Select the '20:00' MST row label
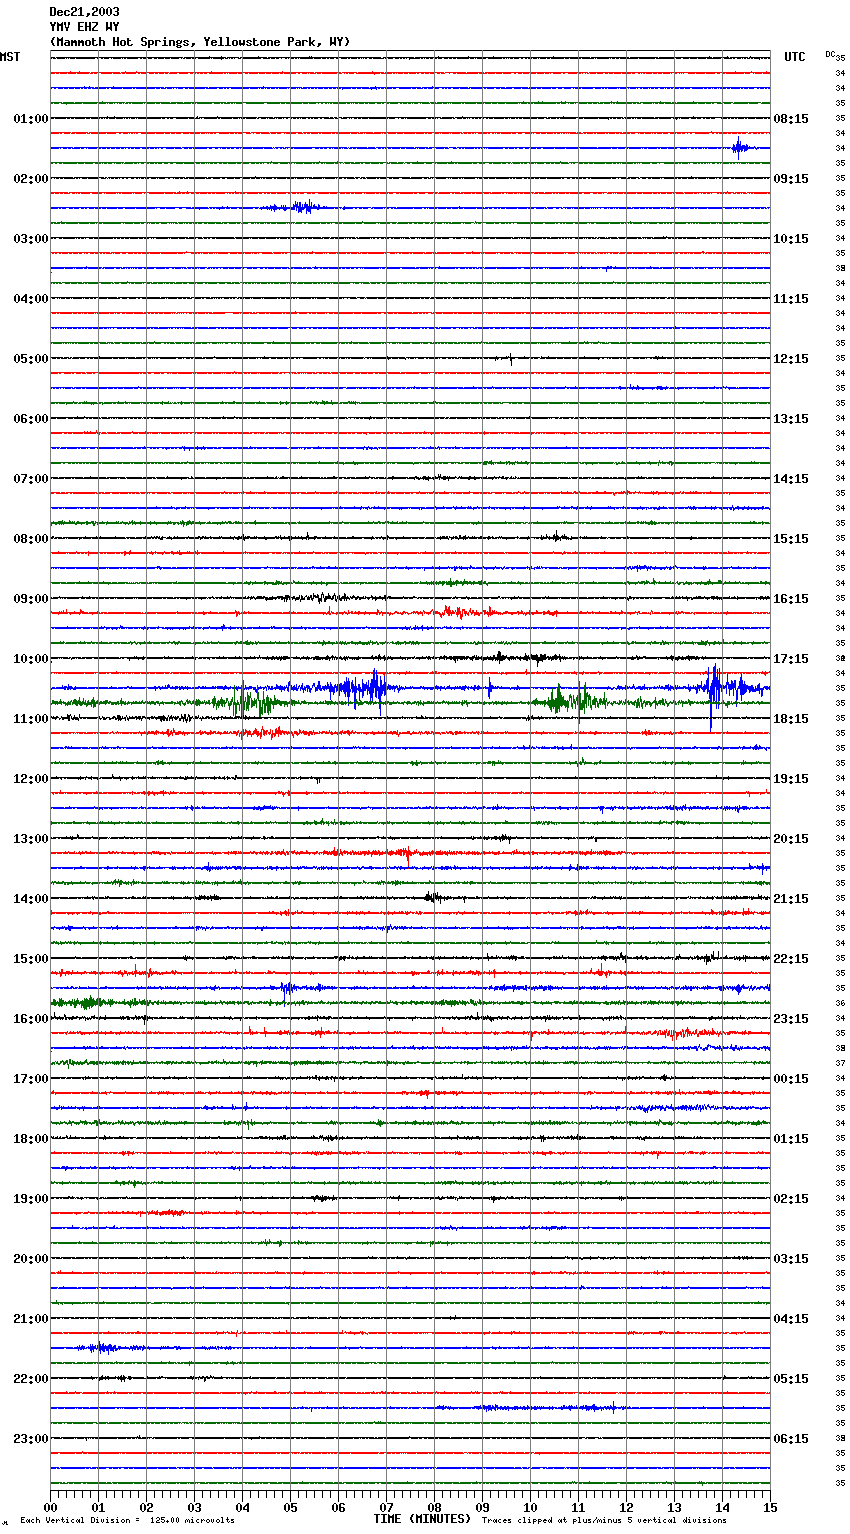 point(30,1259)
